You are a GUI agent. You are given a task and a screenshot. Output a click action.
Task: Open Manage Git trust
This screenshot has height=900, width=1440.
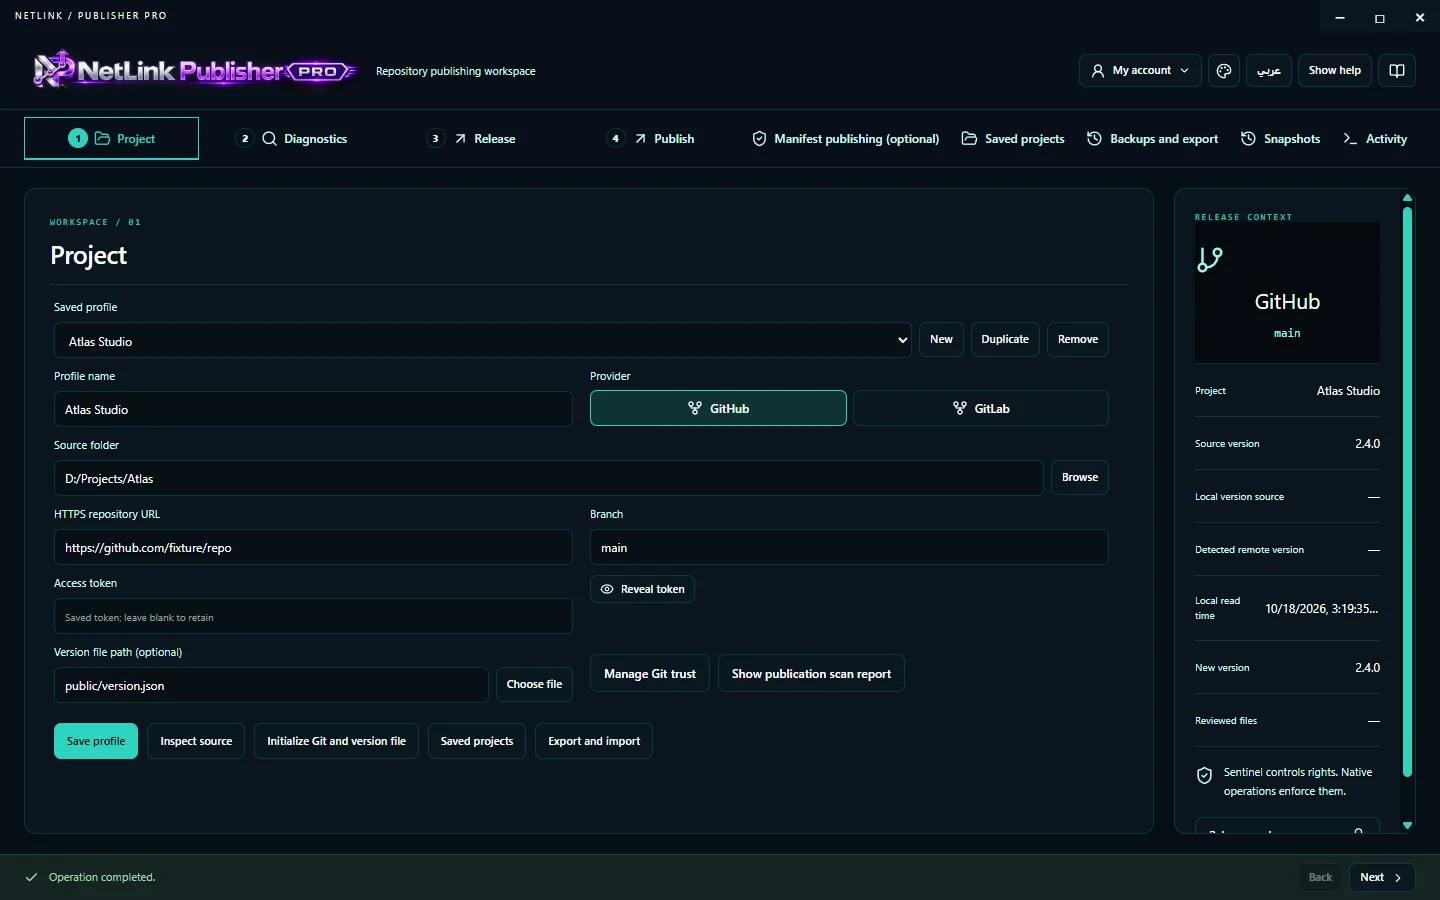coord(650,674)
